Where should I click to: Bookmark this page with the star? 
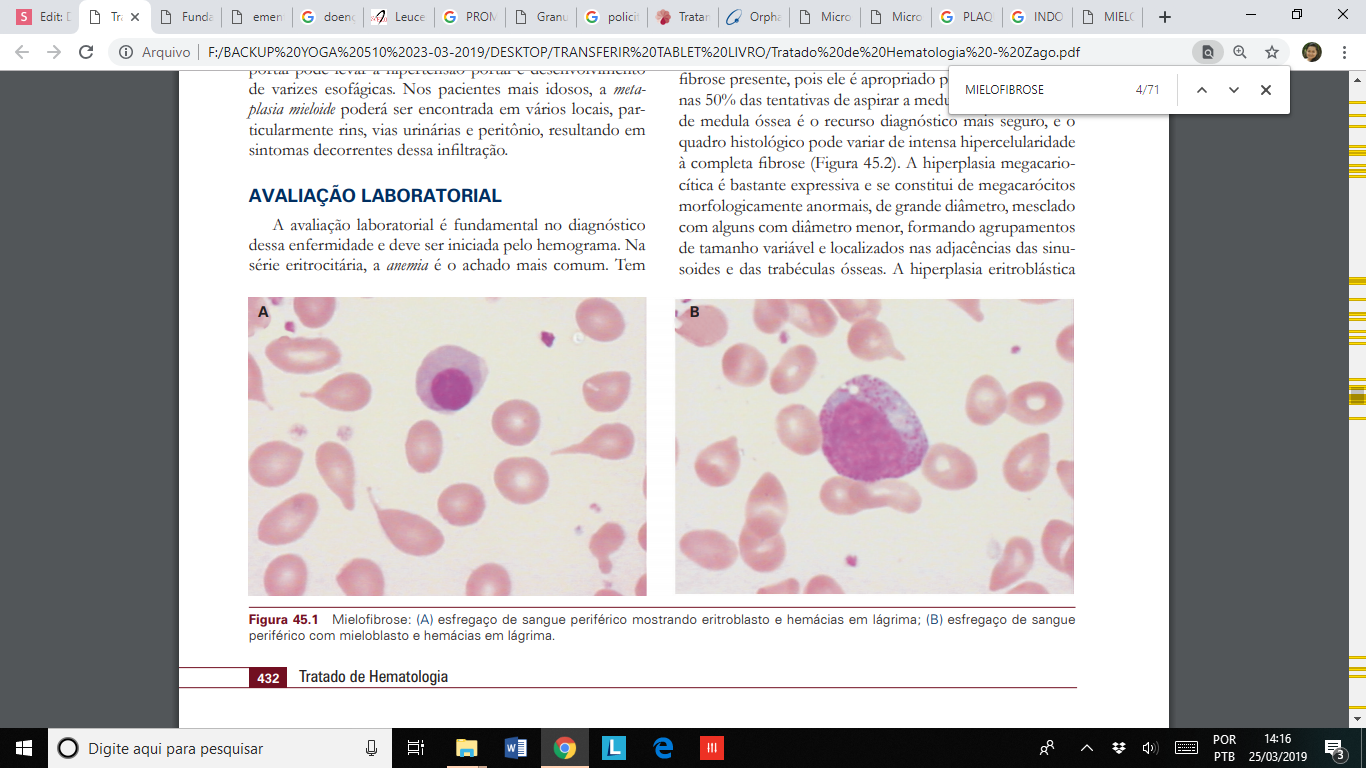pos(1271,52)
